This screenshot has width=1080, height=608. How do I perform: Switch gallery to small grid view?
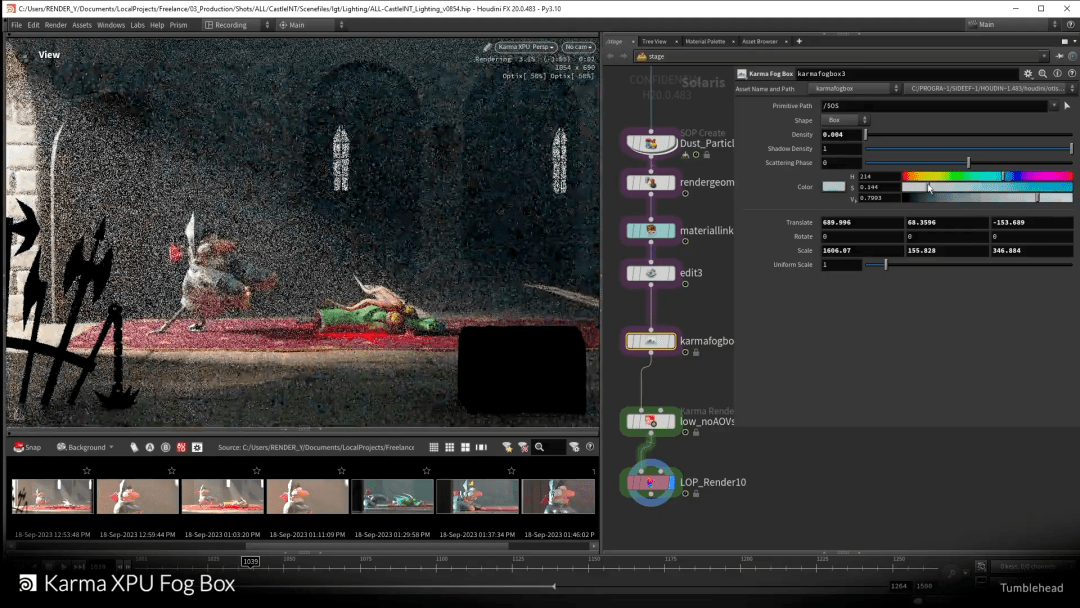tap(434, 448)
